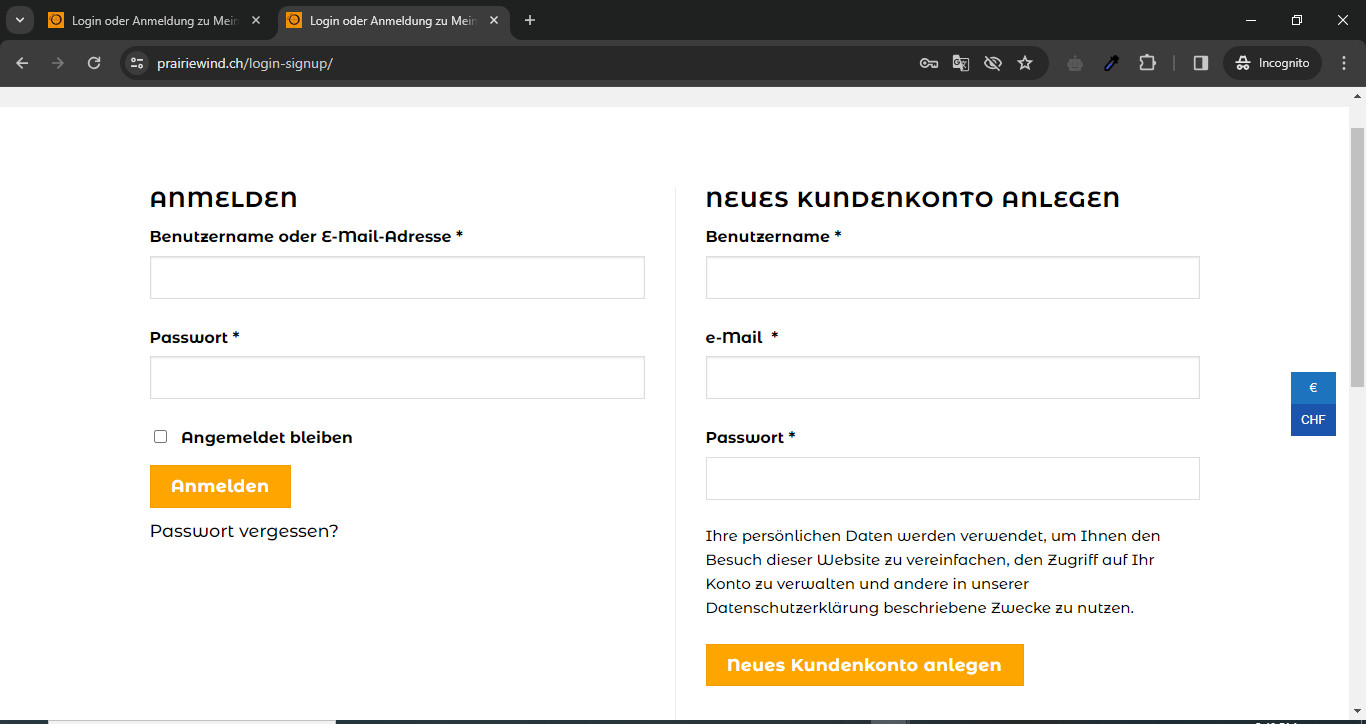Click the crossed-out eye tracking protection icon
1366x724 pixels.
click(x=992, y=63)
